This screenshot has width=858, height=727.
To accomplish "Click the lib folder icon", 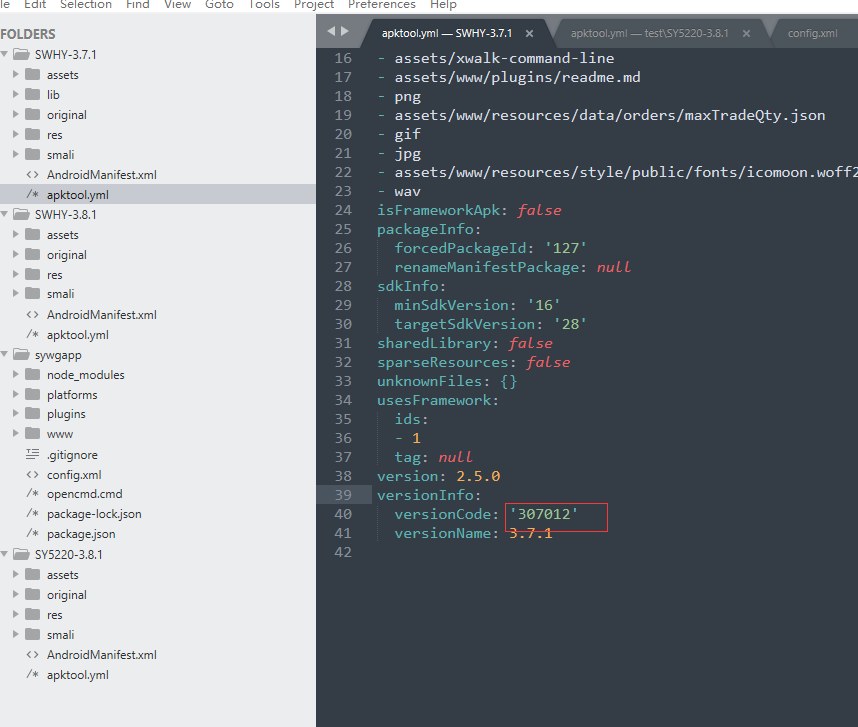I will [x=33, y=94].
